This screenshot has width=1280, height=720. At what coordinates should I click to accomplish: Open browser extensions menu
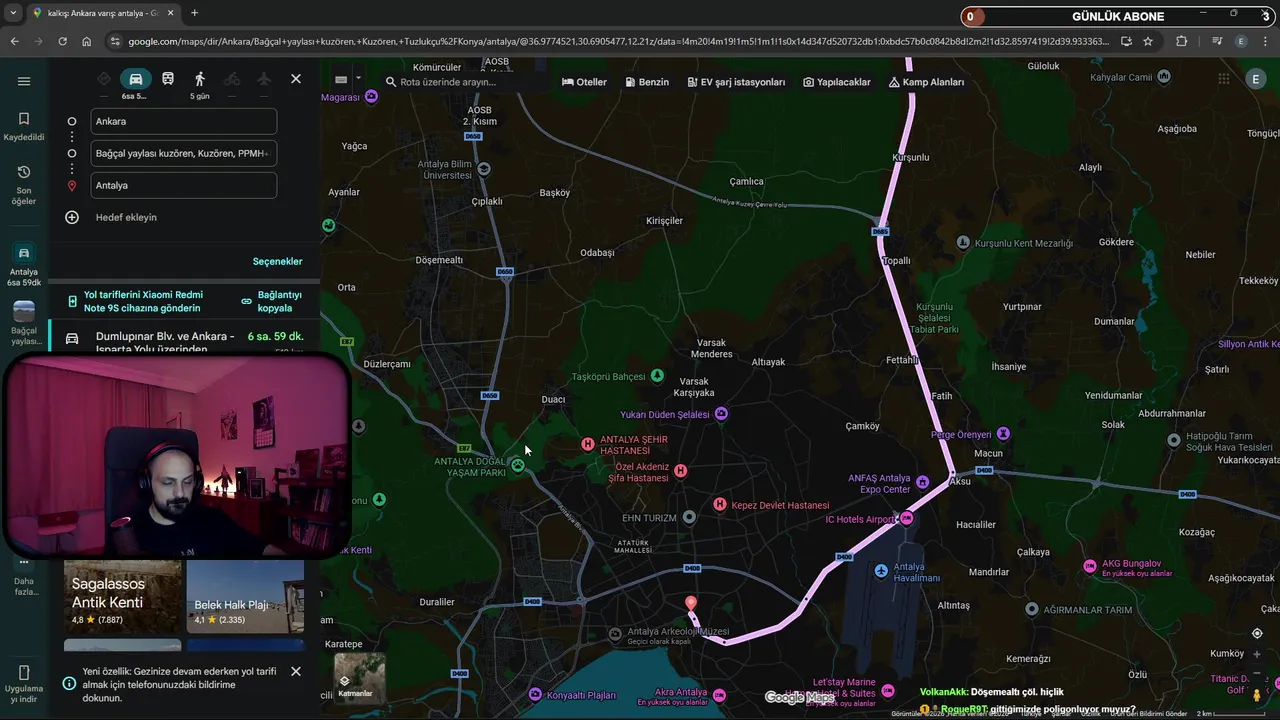(x=1182, y=41)
